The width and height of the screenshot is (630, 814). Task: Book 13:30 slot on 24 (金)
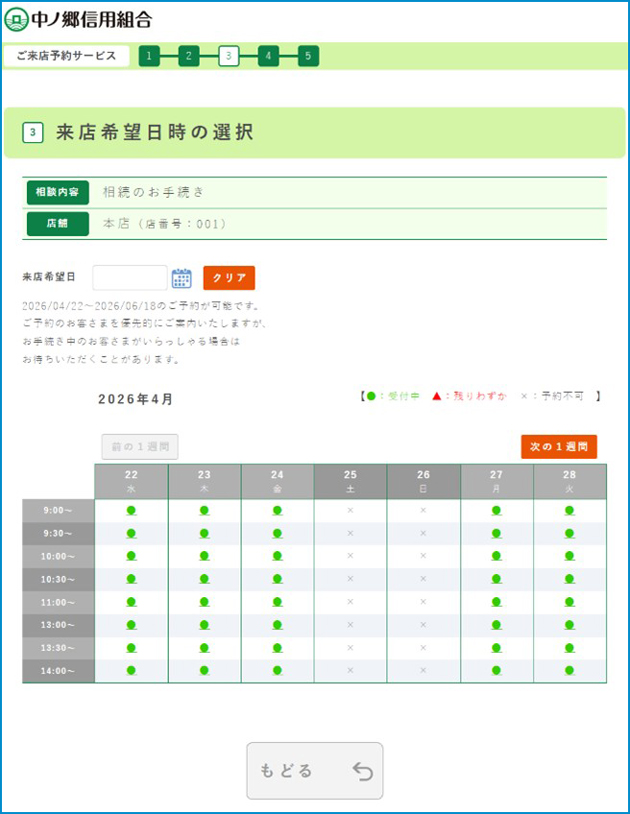click(278, 648)
